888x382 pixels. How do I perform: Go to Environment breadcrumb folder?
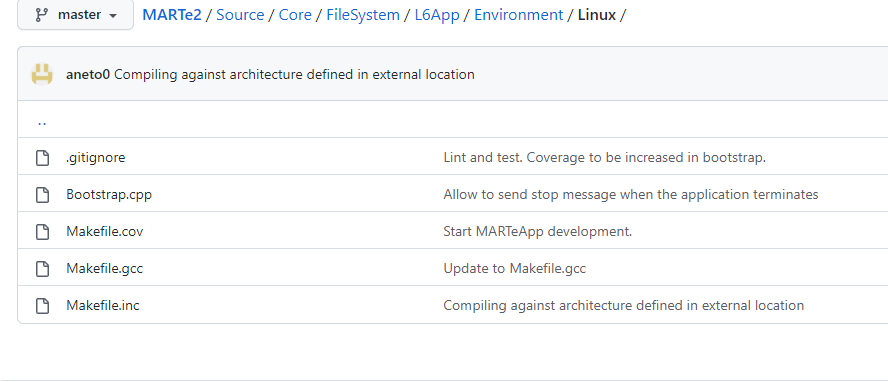click(x=519, y=15)
